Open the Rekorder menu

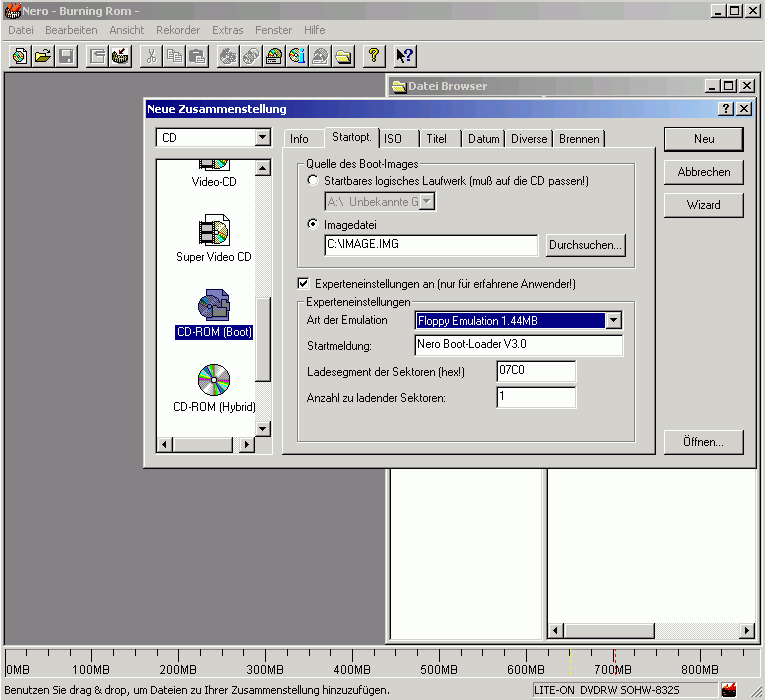[x=178, y=30]
